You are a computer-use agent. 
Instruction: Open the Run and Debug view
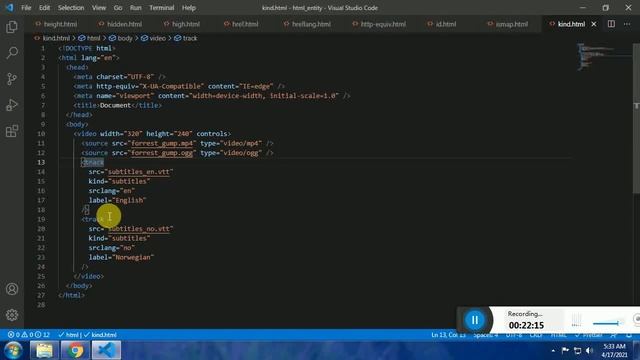(12, 105)
